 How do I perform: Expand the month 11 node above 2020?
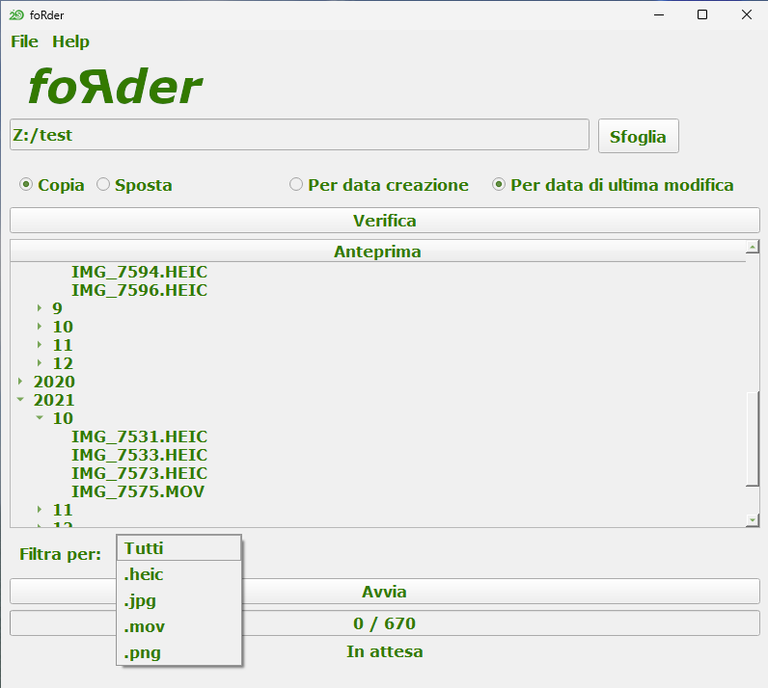point(39,345)
